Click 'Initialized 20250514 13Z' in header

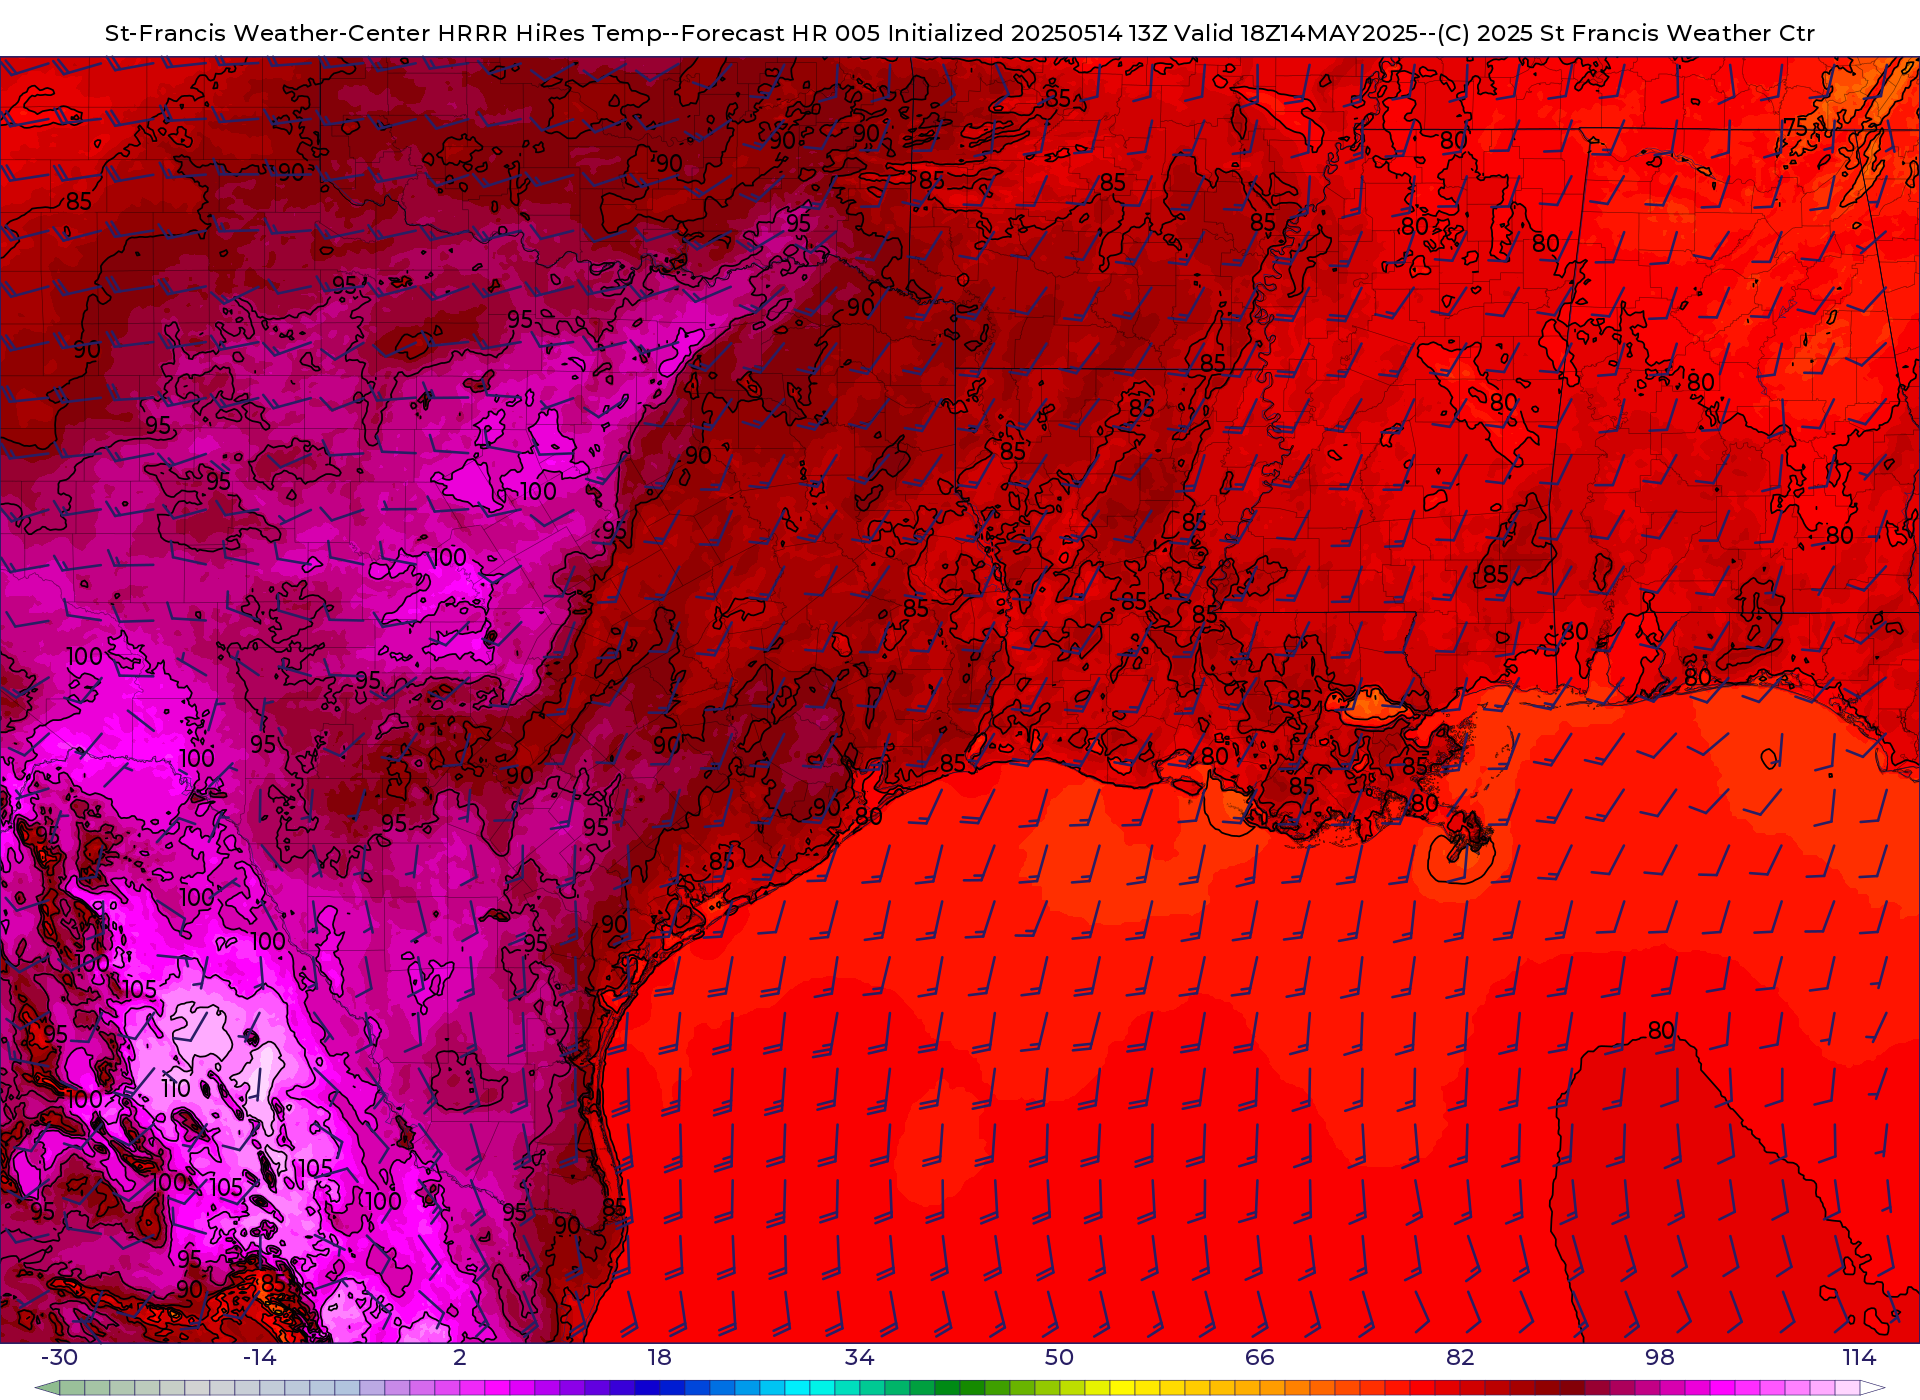click(x=1027, y=33)
